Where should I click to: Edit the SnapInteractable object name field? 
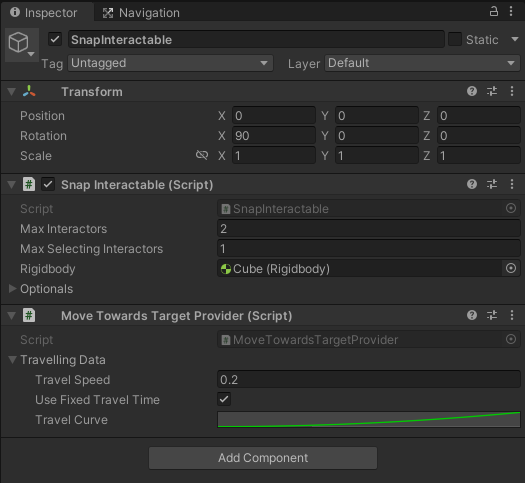256,39
